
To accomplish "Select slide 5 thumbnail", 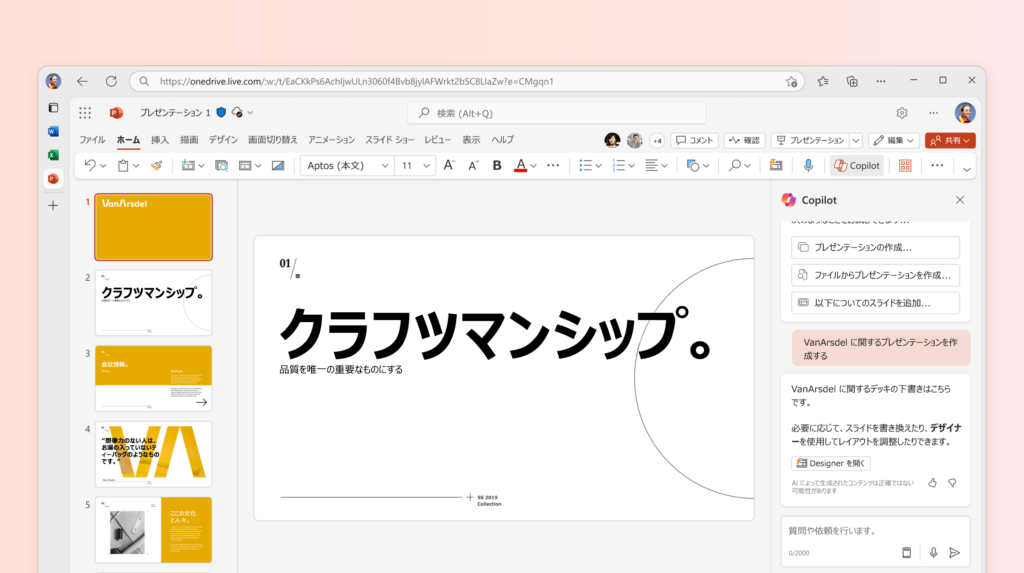I will (x=153, y=530).
